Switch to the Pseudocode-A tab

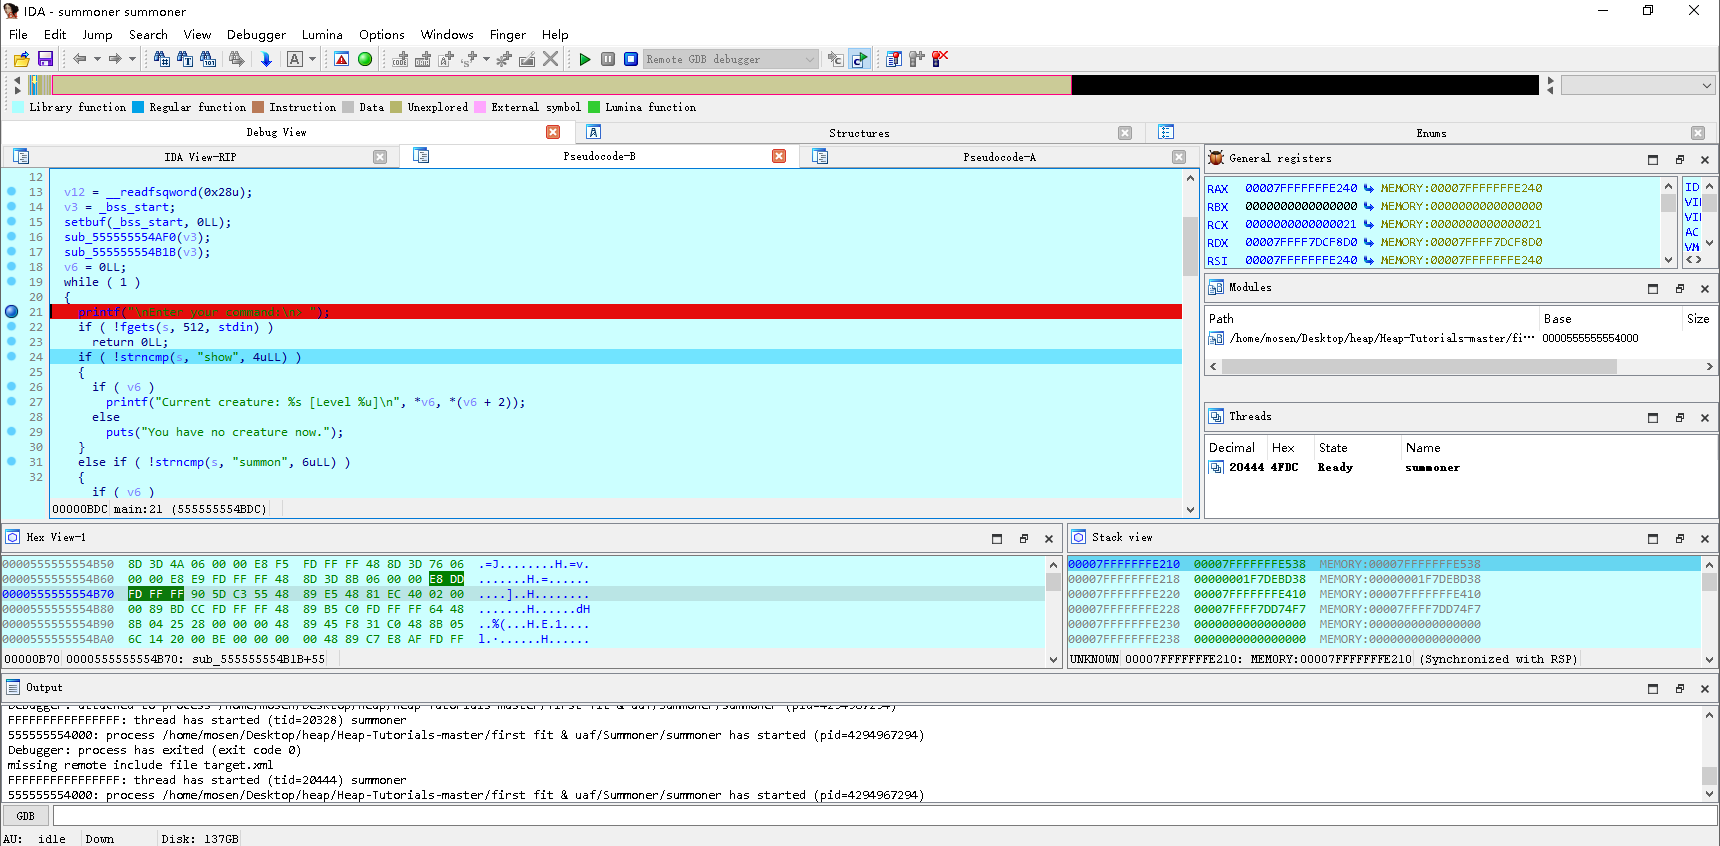(x=999, y=156)
